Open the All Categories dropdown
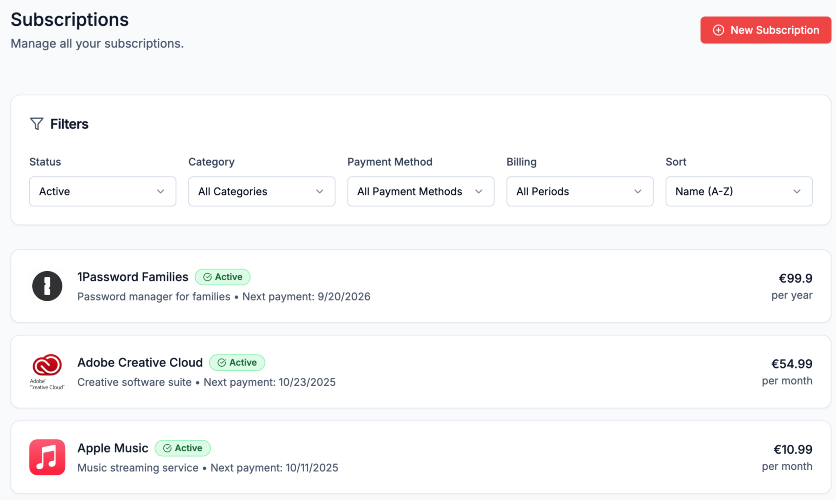The width and height of the screenshot is (836, 500). pos(262,191)
